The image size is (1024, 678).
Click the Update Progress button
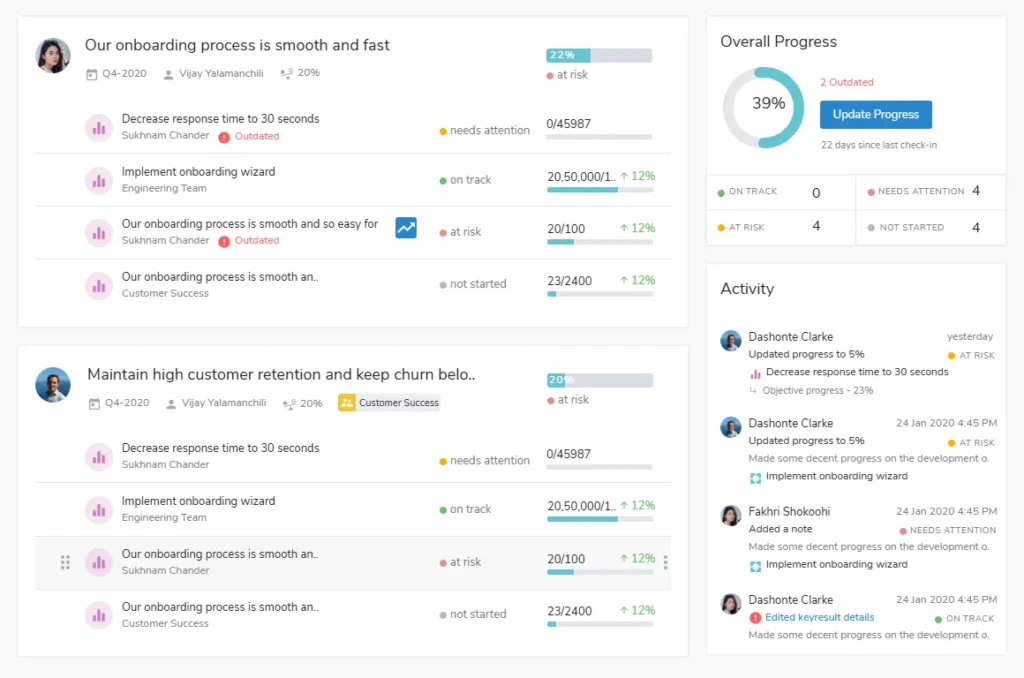click(x=875, y=114)
